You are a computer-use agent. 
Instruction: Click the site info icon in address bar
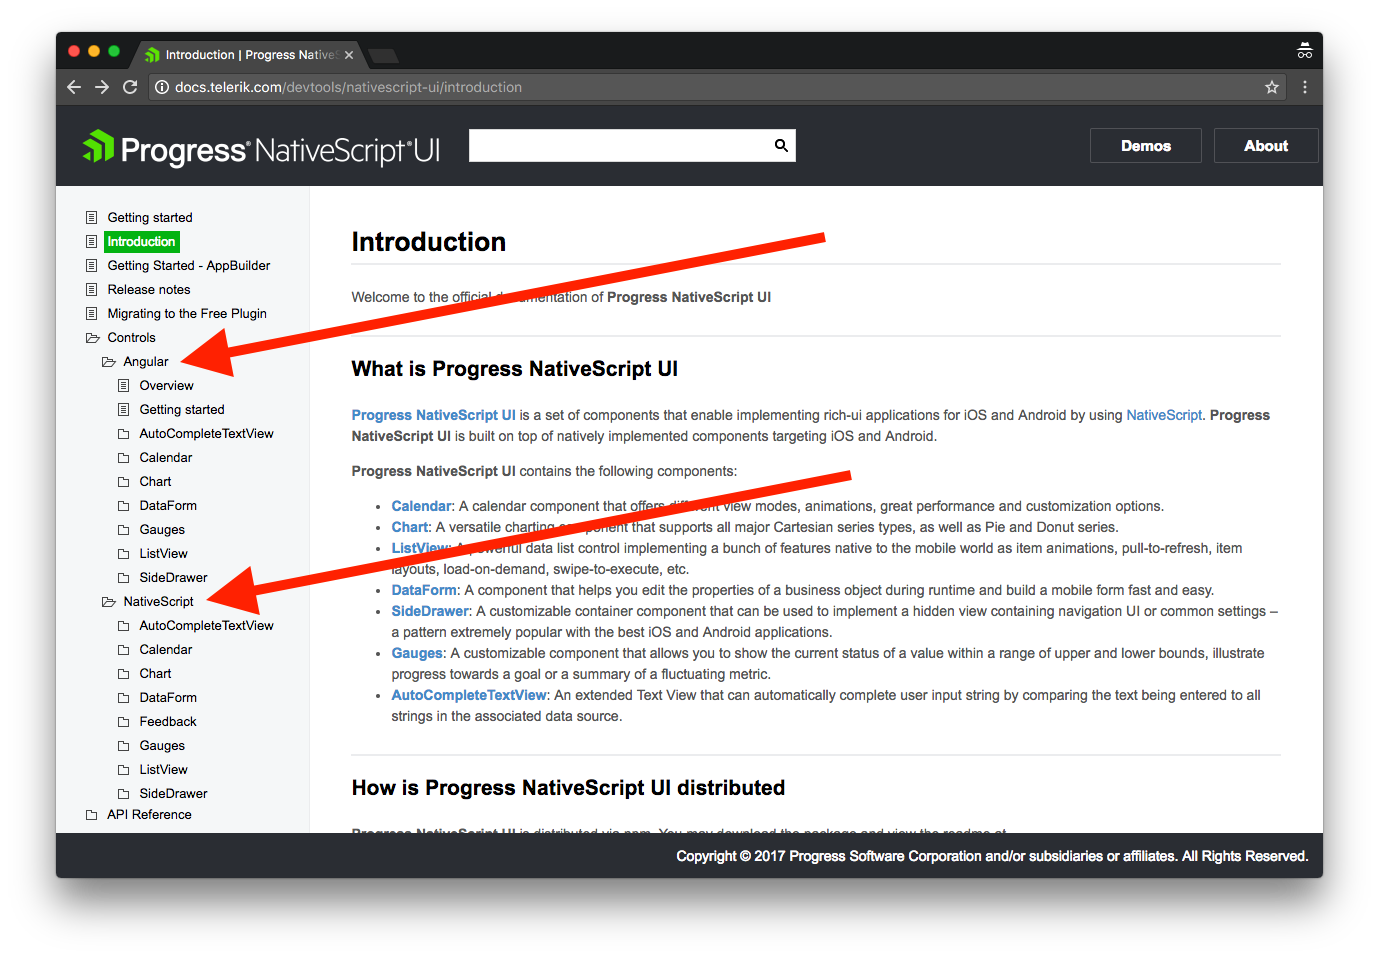(162, 87)
